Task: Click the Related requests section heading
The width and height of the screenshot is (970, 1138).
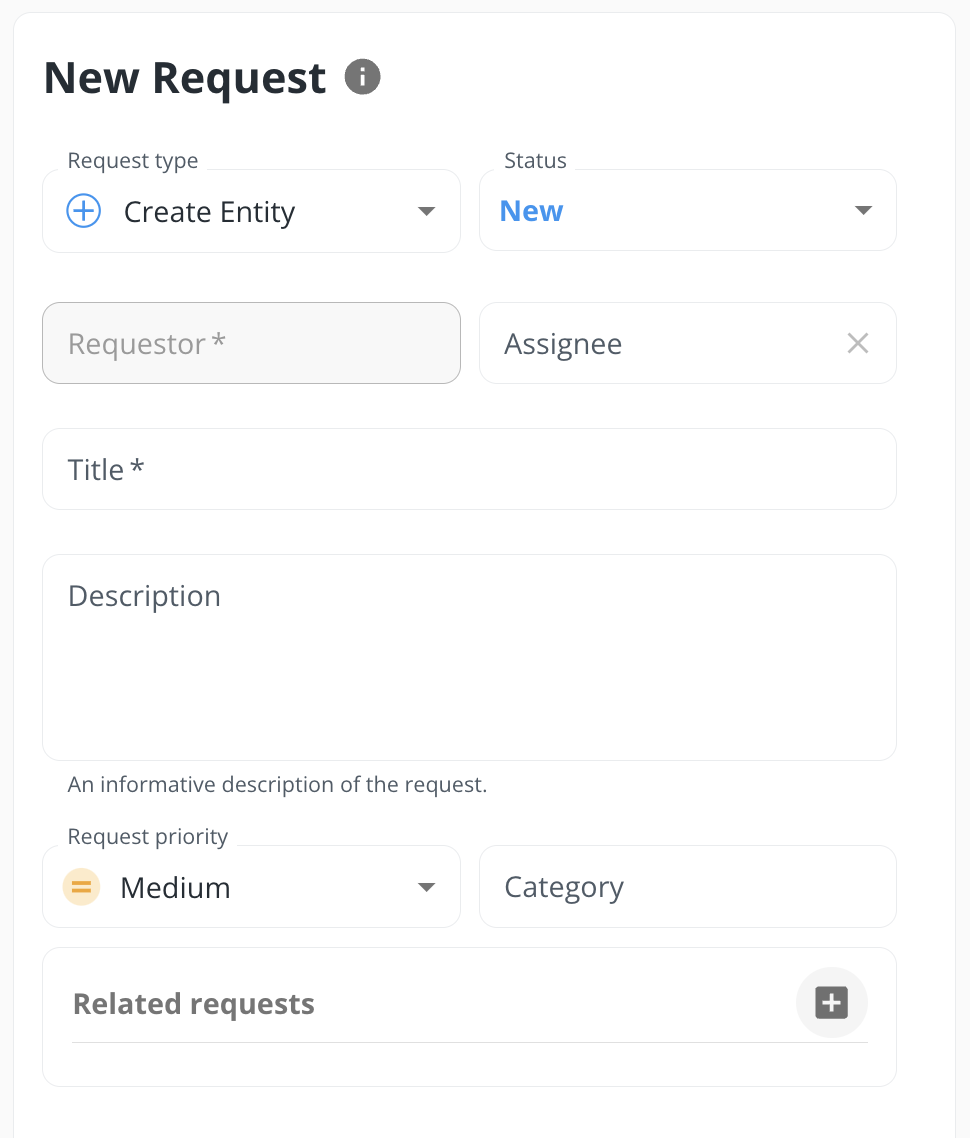Action: 194,1004
